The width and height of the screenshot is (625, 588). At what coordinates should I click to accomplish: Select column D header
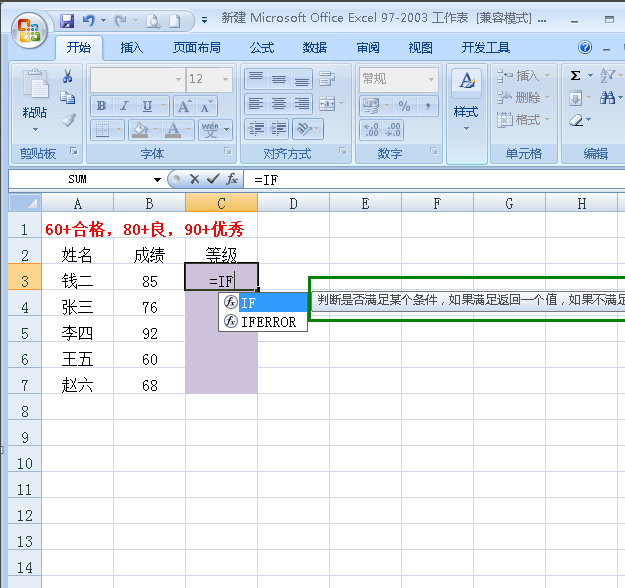click(x=293, y=203)
